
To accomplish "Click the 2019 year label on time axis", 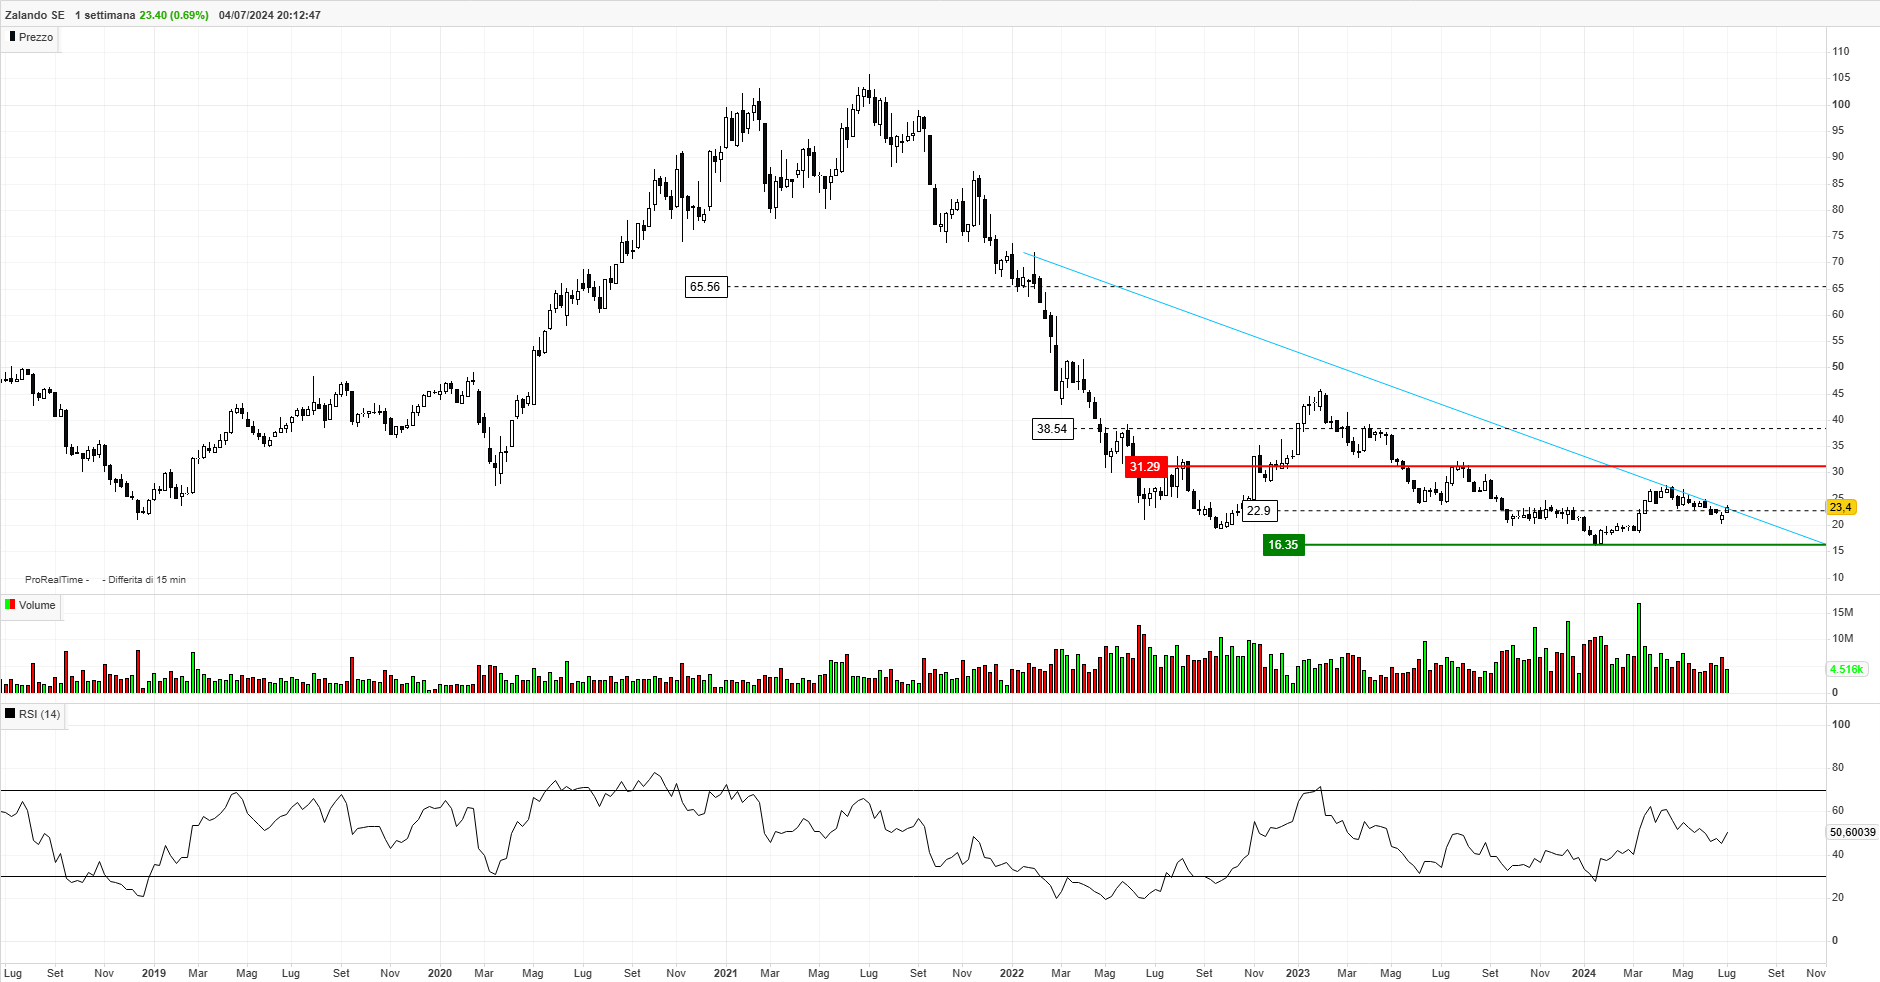I will click(154, 973).
